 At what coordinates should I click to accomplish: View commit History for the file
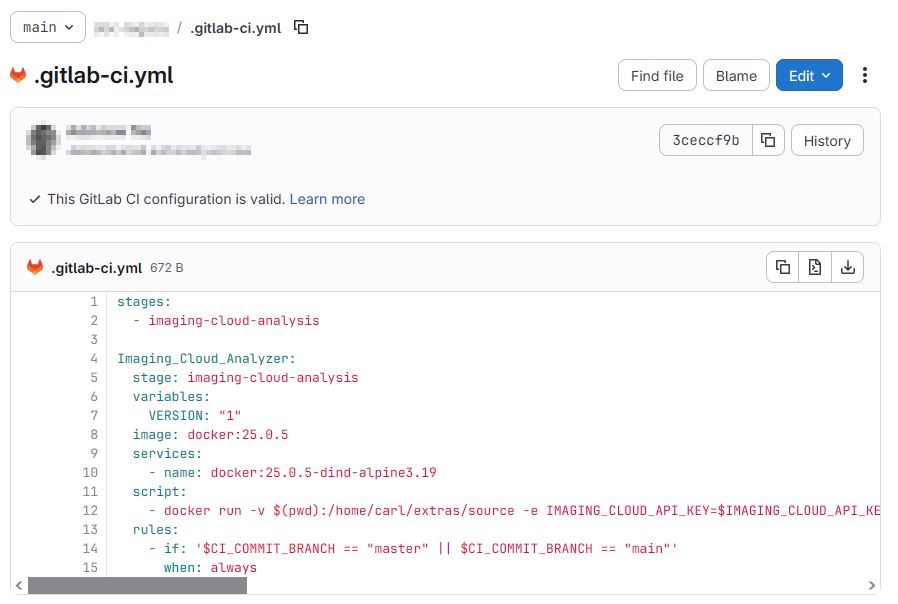tap(826, 141)
